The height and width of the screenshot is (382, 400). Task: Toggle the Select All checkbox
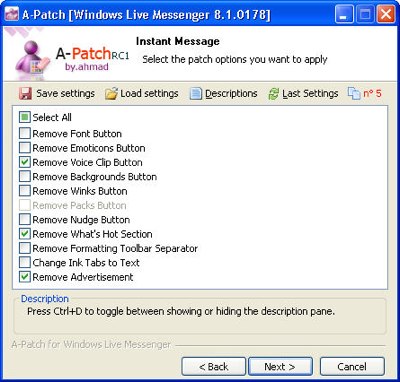[x=25, y=117]
